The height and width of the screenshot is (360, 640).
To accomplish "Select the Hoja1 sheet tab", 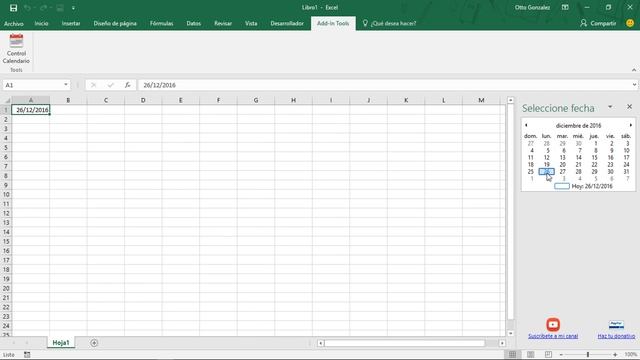I will click(x=61, y=343).
